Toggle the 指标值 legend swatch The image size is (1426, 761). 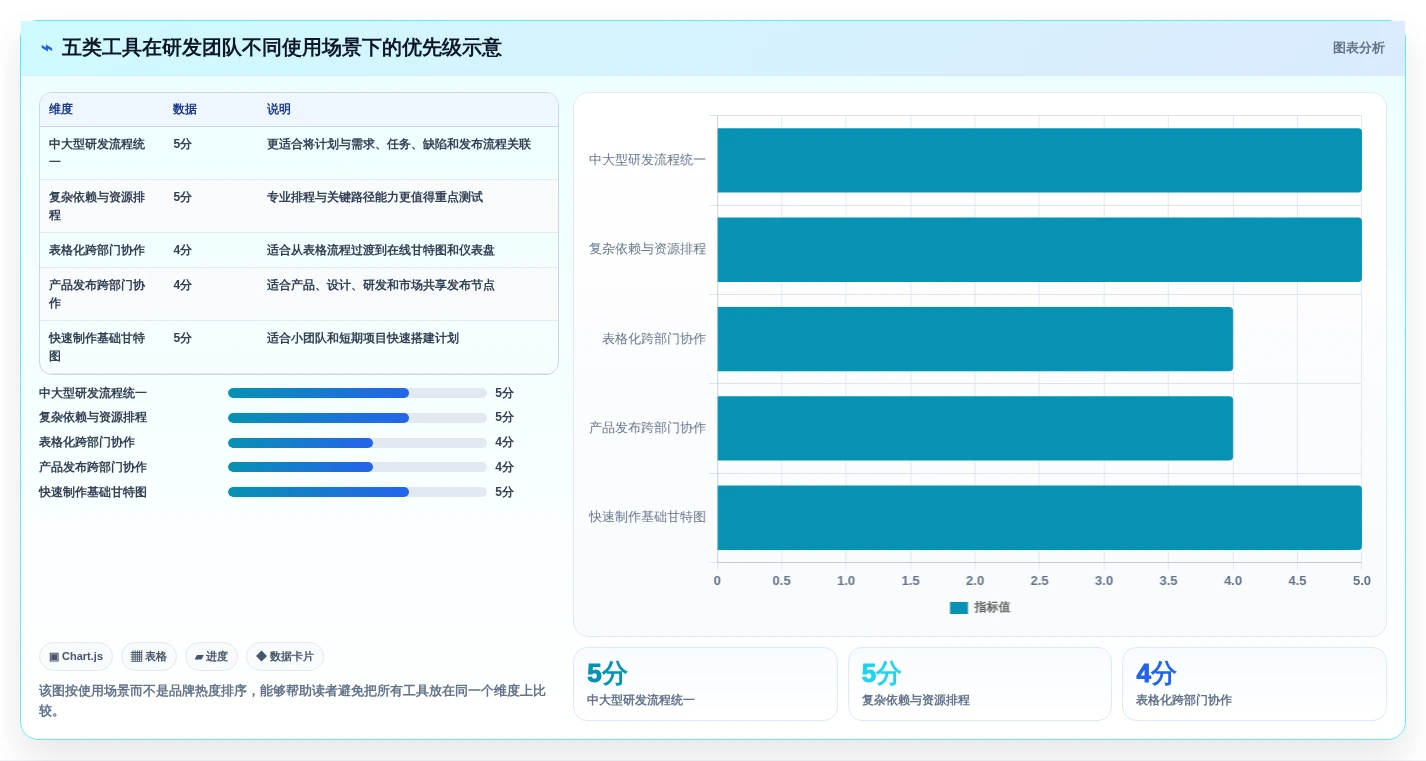958,608
